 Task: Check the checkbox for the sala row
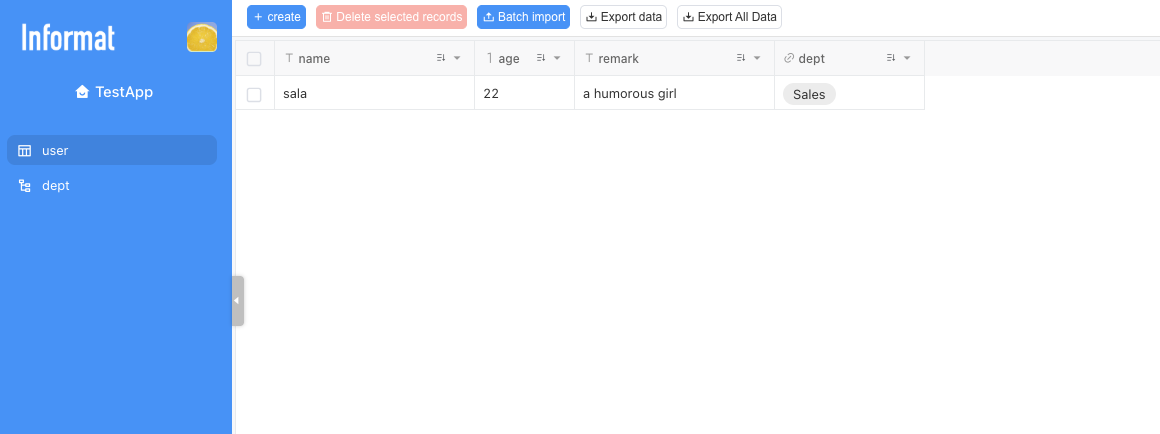click(x=254, y=94)
